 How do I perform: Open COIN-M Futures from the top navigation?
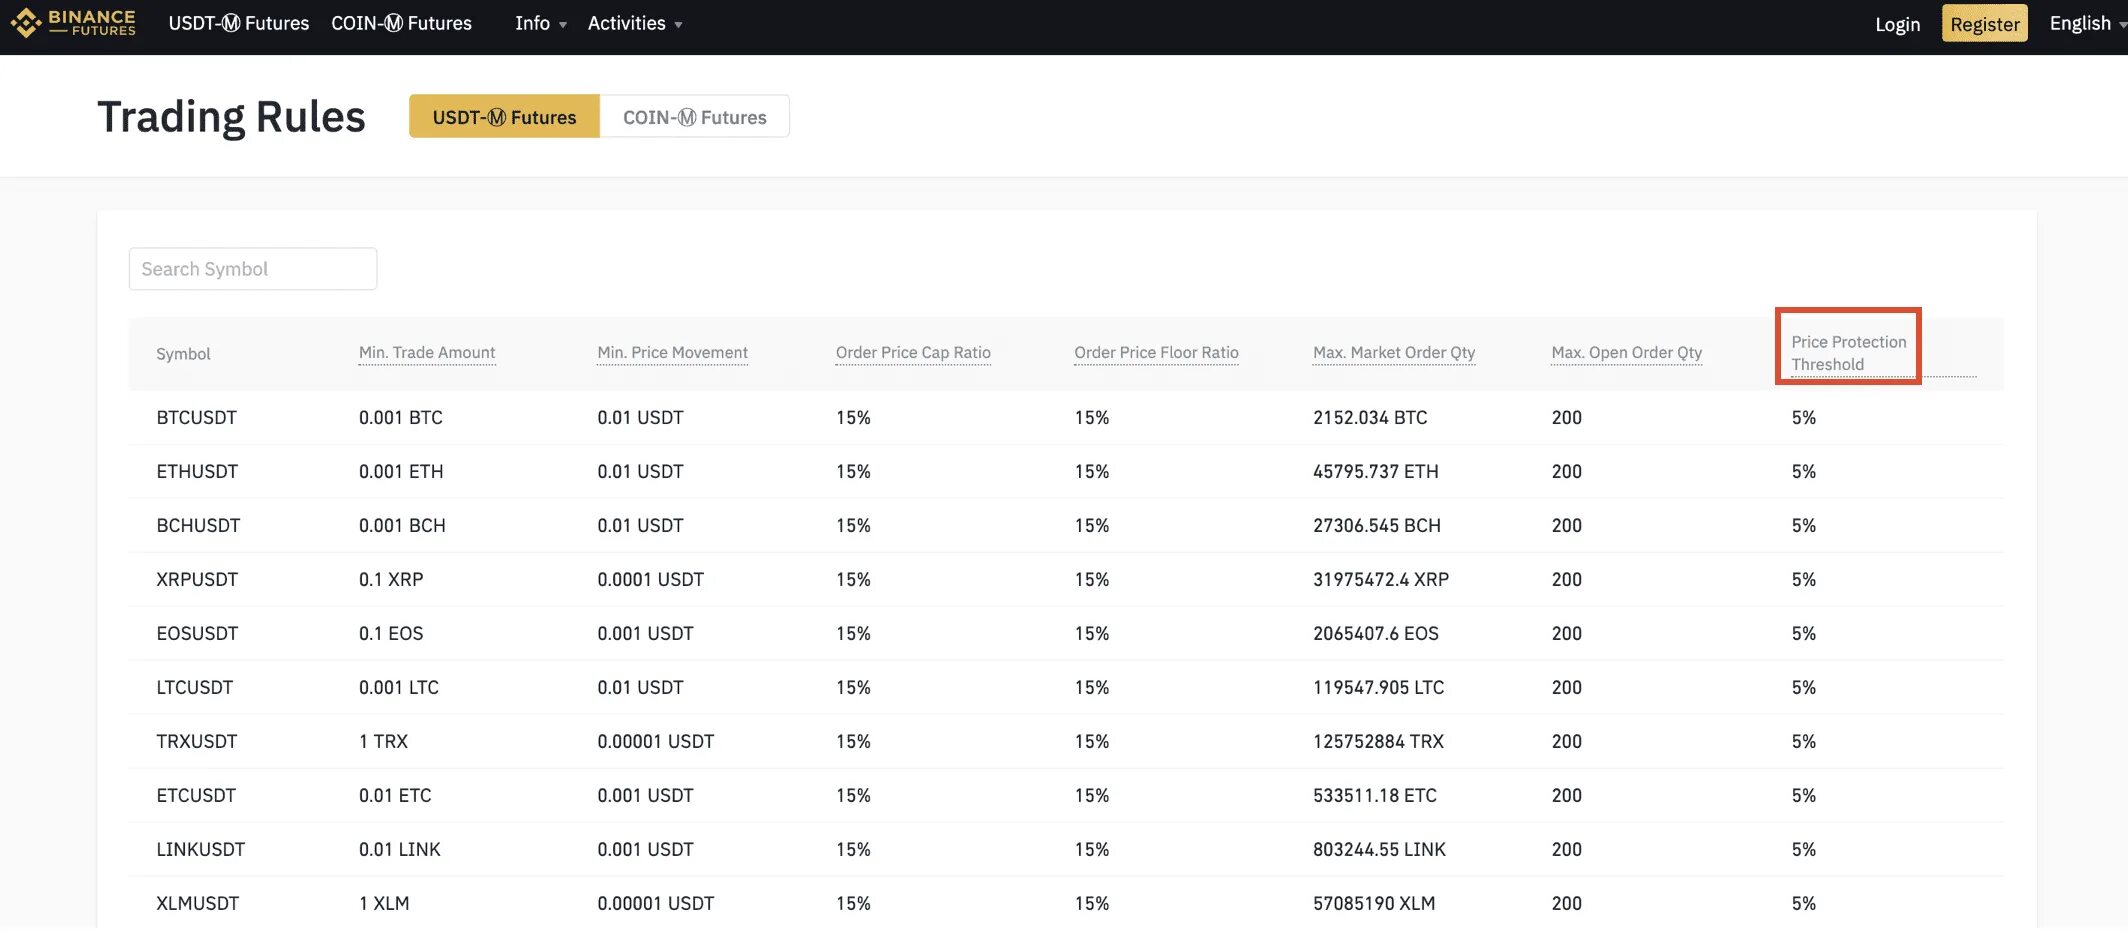(x=401, y=23)
